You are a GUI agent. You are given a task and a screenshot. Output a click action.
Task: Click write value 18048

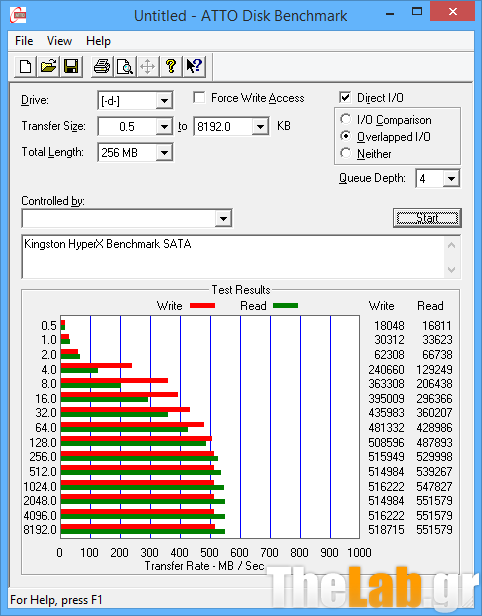389,326
